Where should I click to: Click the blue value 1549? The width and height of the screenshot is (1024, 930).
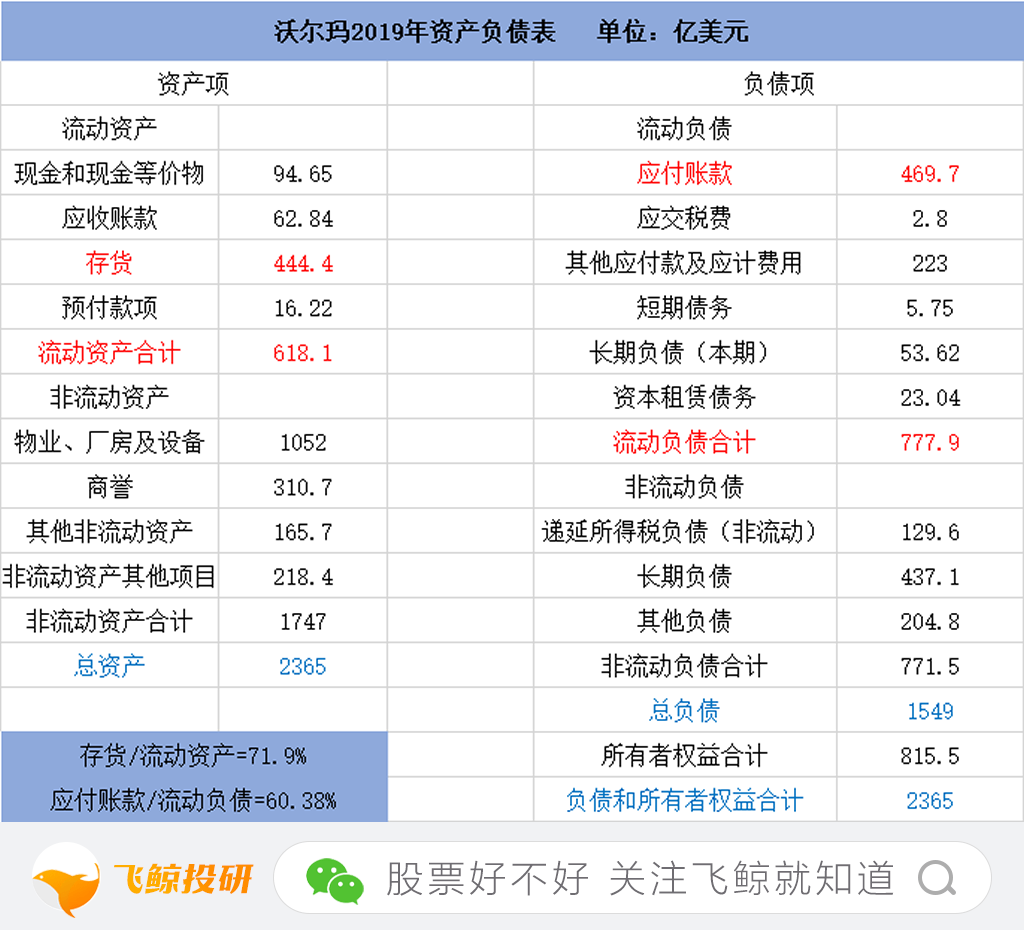click(930, 711)
